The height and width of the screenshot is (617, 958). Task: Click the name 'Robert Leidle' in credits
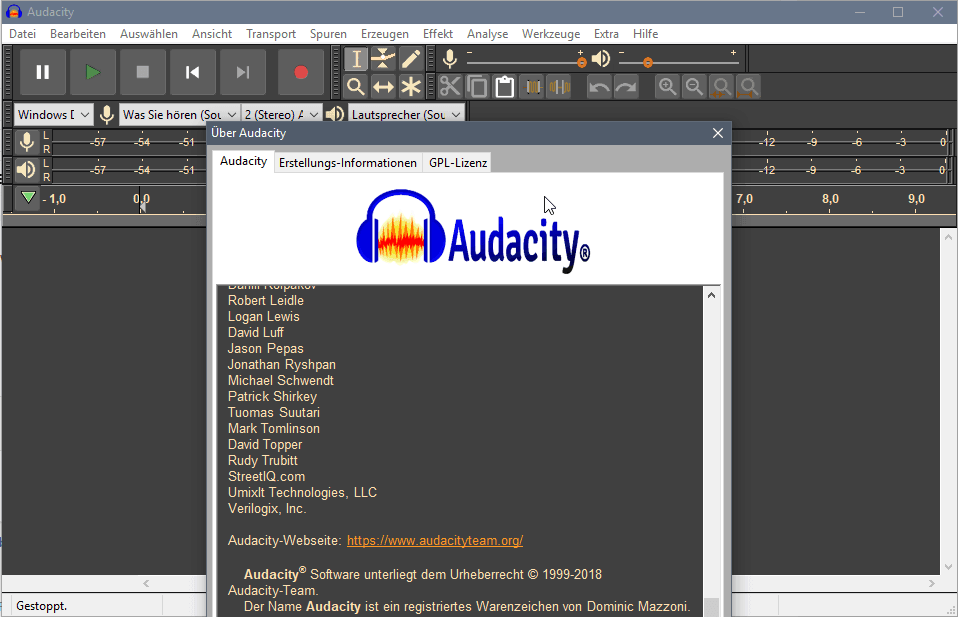coord(266,301)
